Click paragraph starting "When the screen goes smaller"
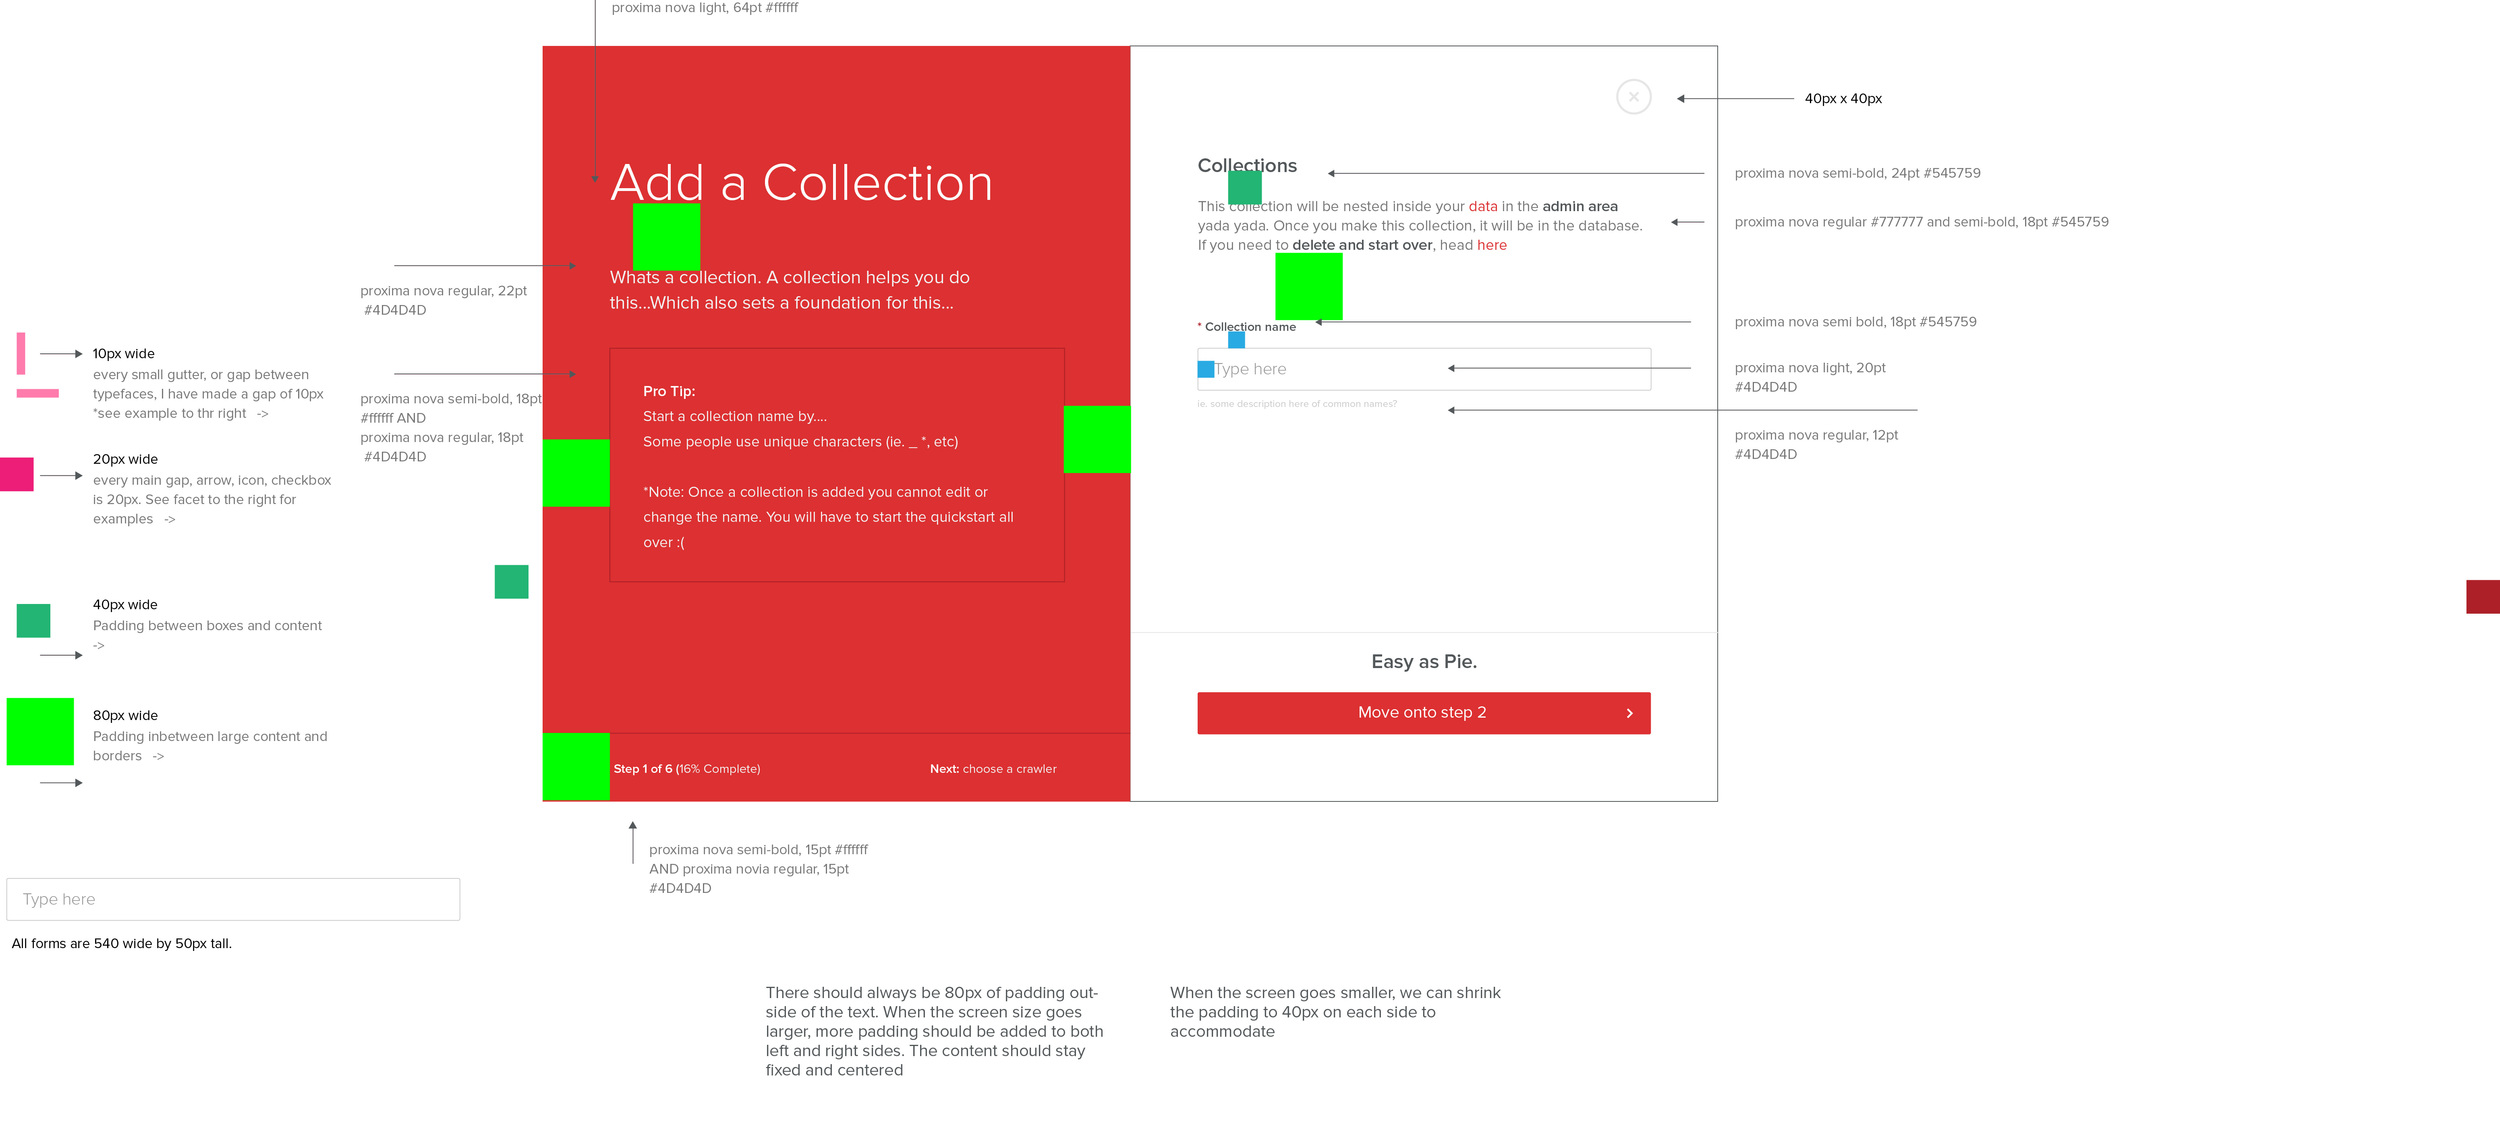Screen dimensions: 2500x1125 pos(1335,1012)
